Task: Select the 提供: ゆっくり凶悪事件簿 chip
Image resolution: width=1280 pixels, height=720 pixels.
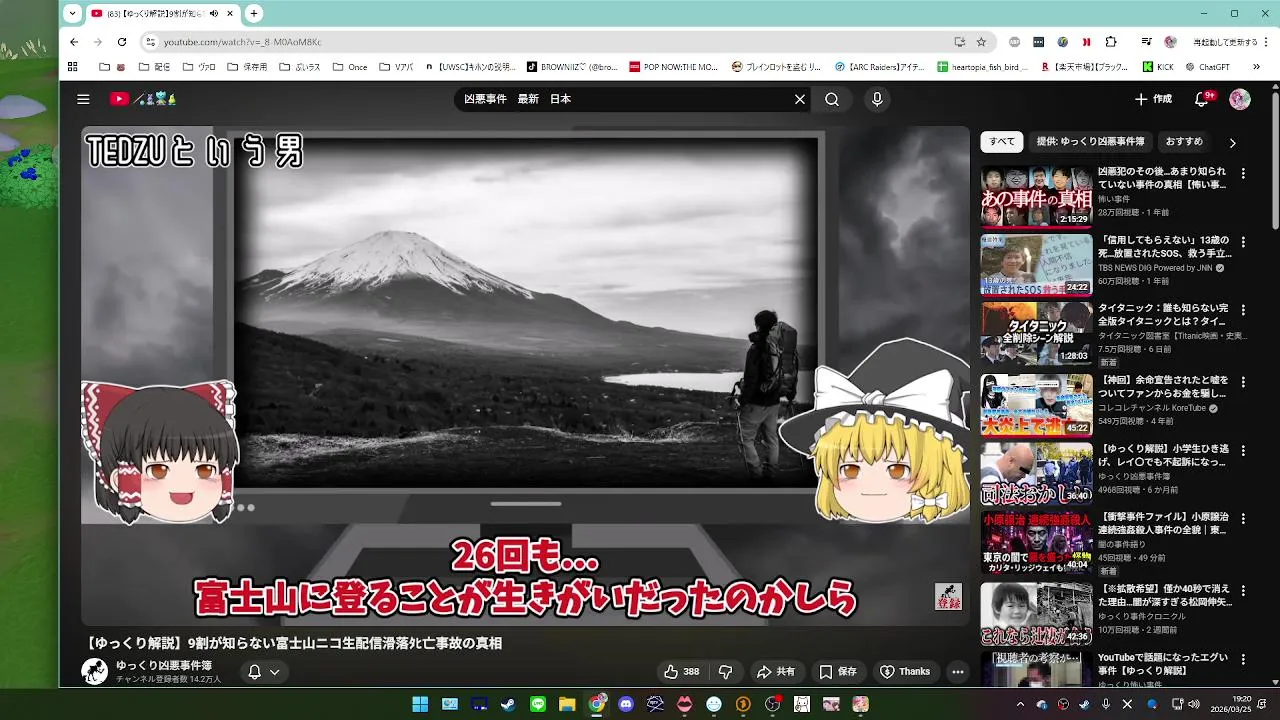Action: click(x=1090, y=142)
